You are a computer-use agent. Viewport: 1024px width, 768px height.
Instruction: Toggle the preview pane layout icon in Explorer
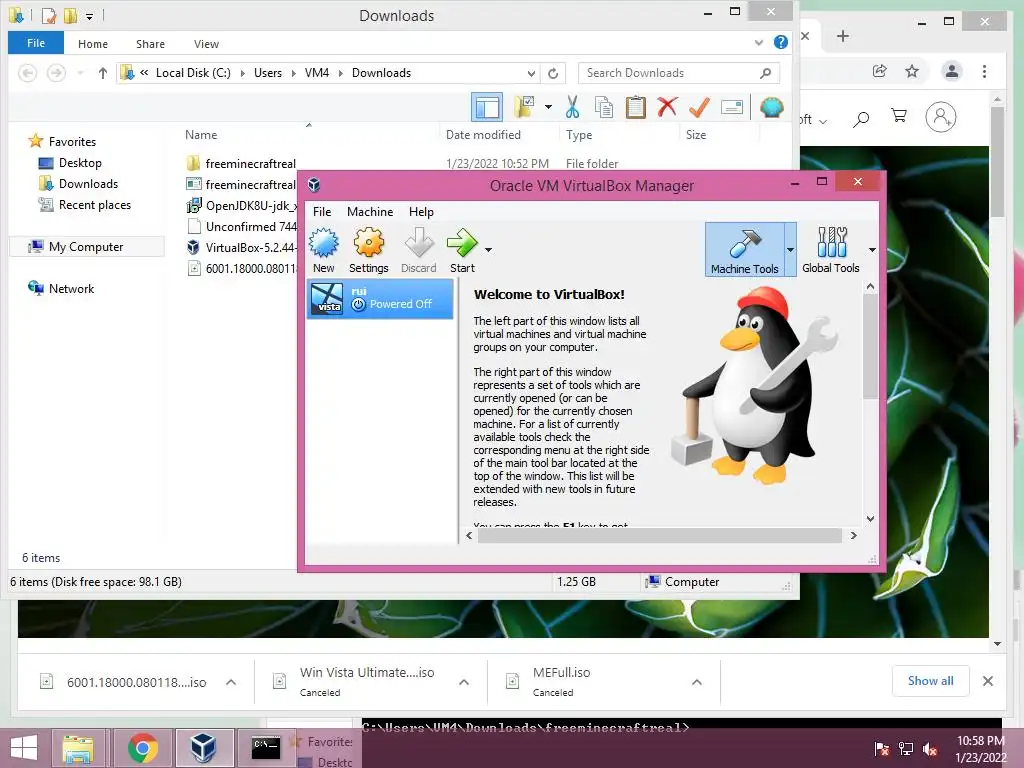487,107
